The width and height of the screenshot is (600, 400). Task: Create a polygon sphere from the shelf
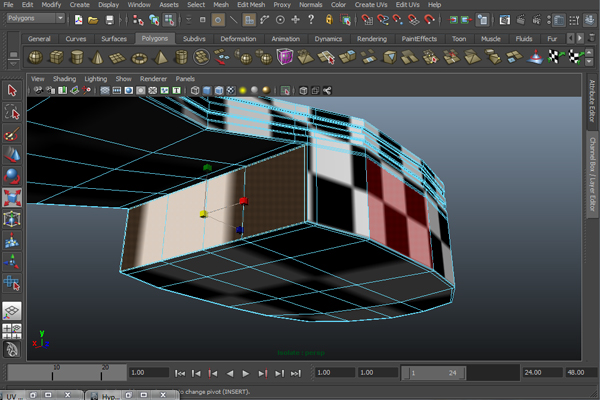click(36, 58)
